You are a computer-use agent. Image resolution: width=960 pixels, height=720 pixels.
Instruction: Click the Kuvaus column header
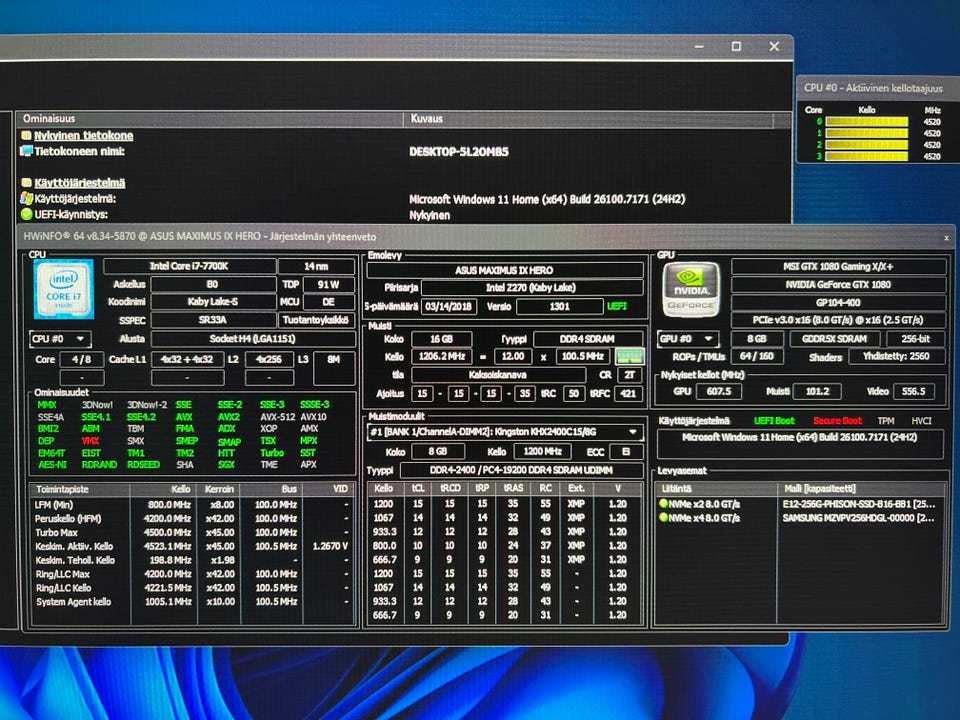(x=427, y=118)
